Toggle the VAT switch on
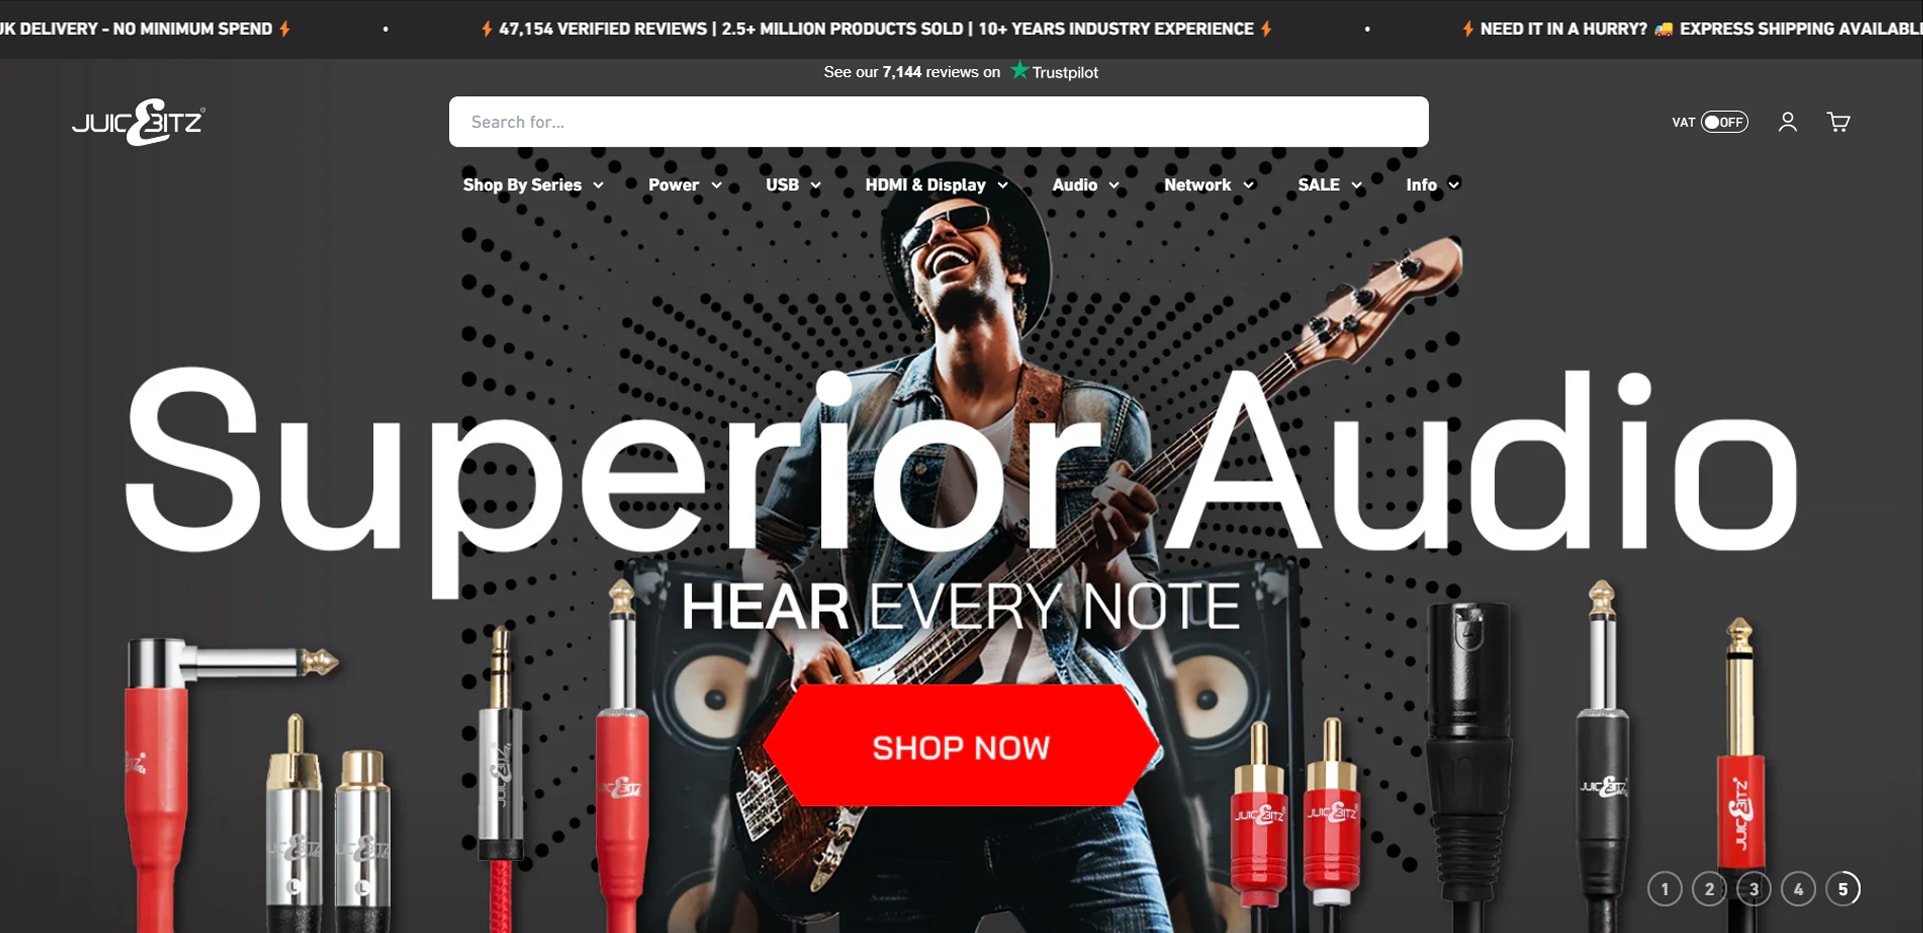Image resolution: width=1923 pixels, height=933 pixels. [1725, 122]
